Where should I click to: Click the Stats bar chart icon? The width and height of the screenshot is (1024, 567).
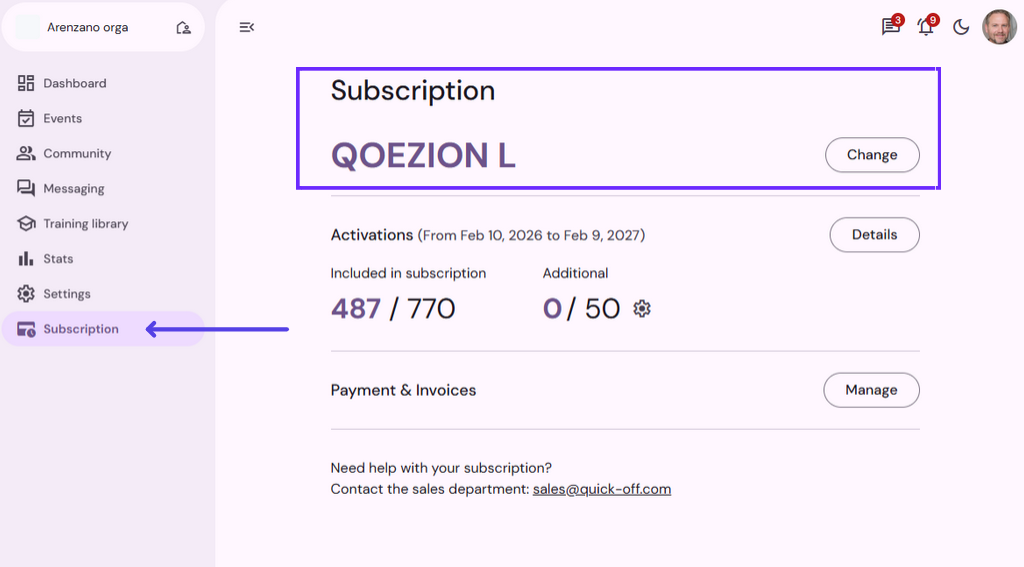[26, 259]
